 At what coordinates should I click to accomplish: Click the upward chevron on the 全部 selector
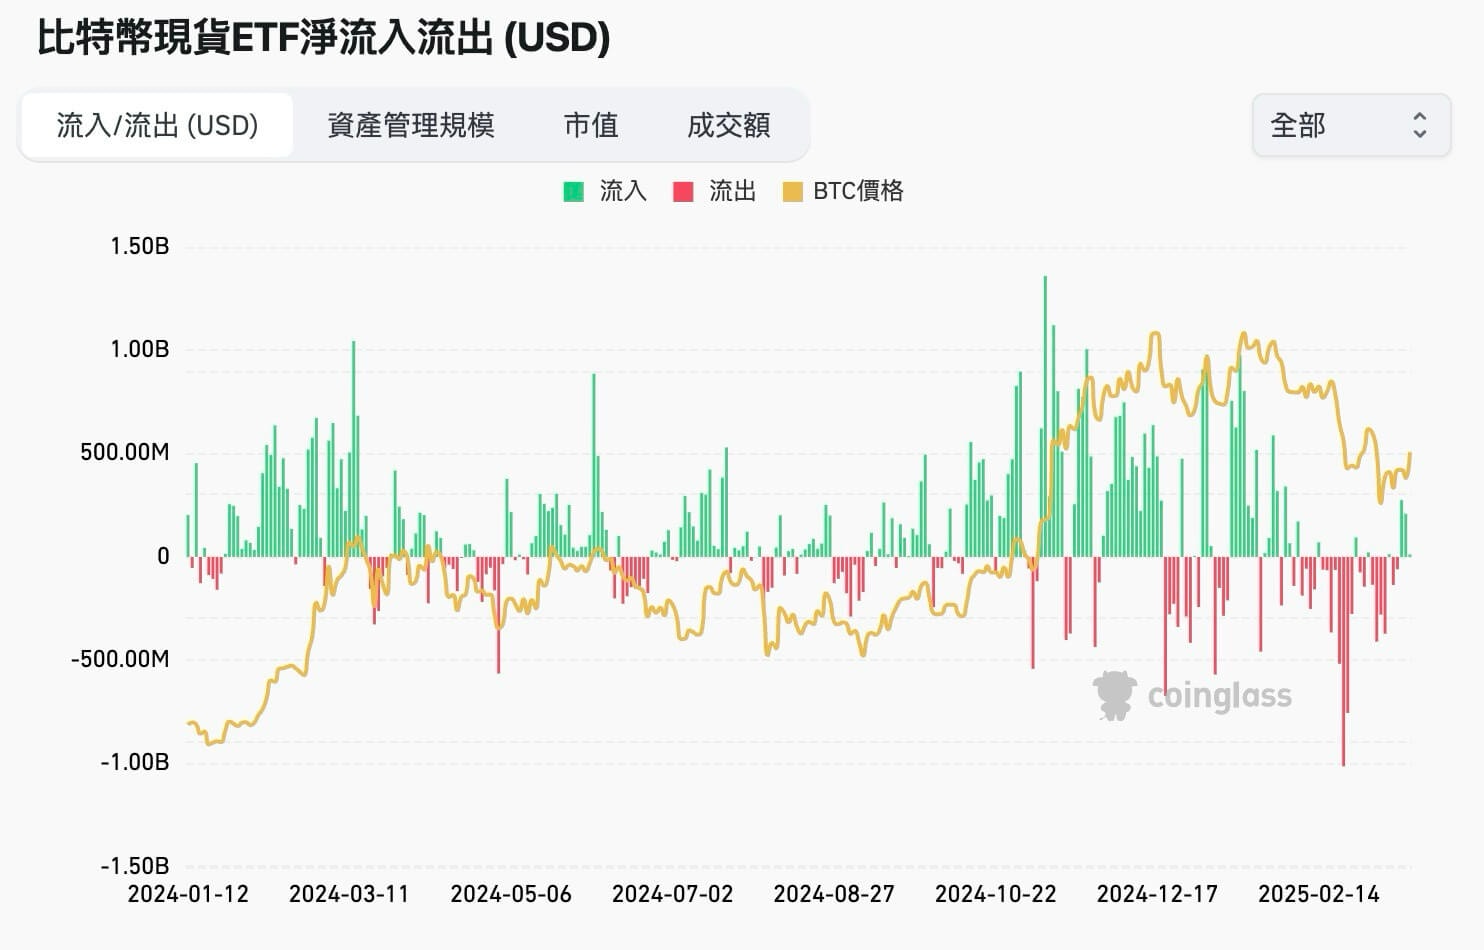tap(1421, 115)
